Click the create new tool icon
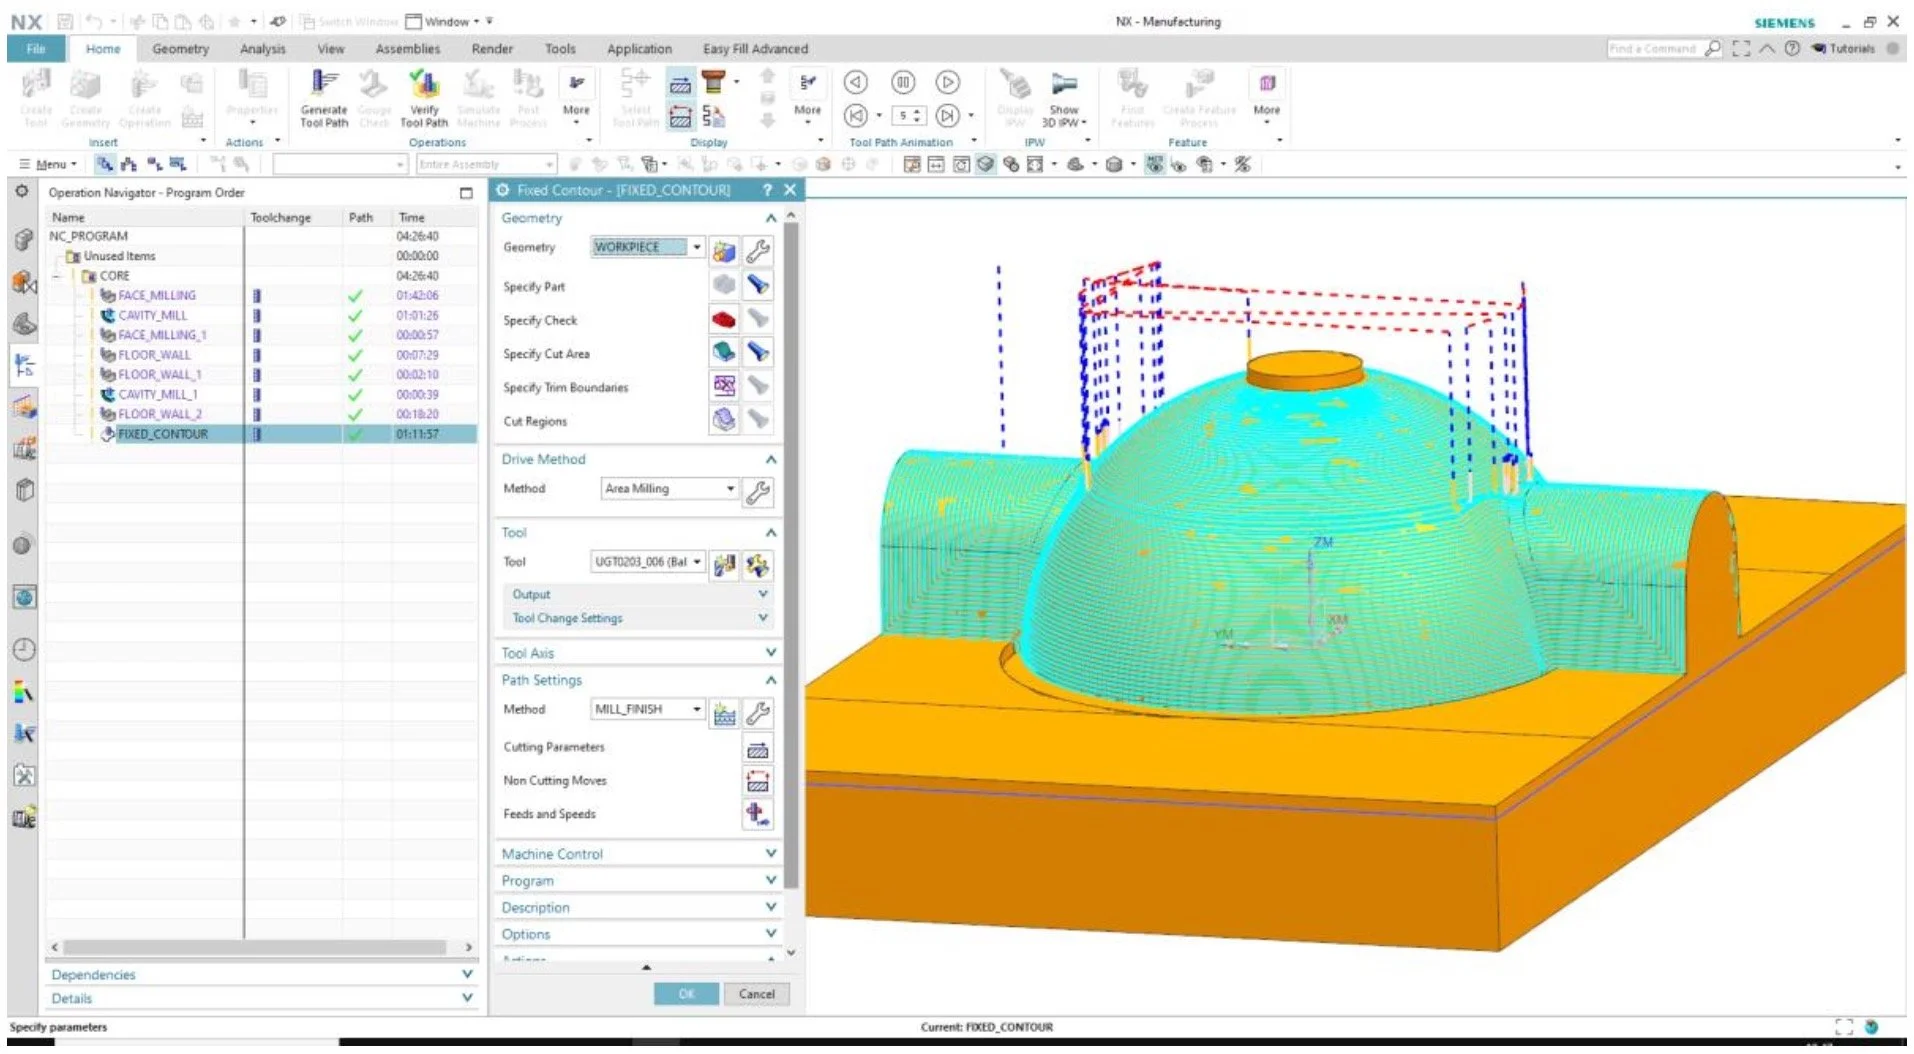The width and height of the screenshot is (1914, 1054). point(724,565)
